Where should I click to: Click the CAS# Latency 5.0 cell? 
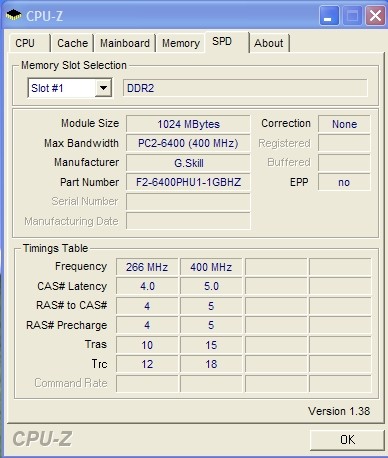click(x=211, y=286)
